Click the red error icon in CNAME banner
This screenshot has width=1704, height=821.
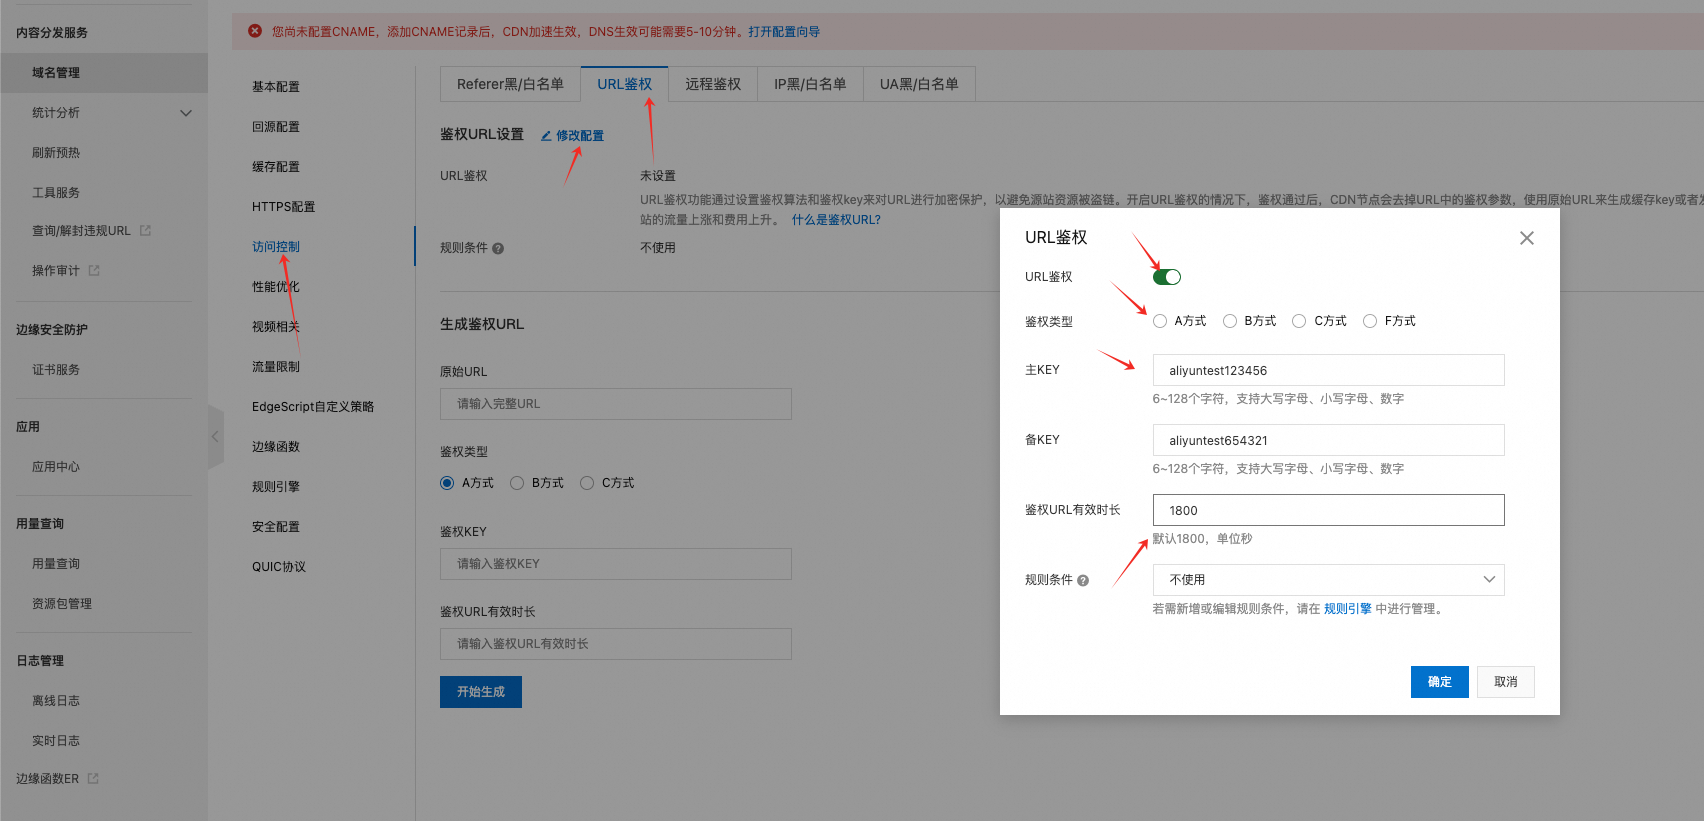coord(255,31)
